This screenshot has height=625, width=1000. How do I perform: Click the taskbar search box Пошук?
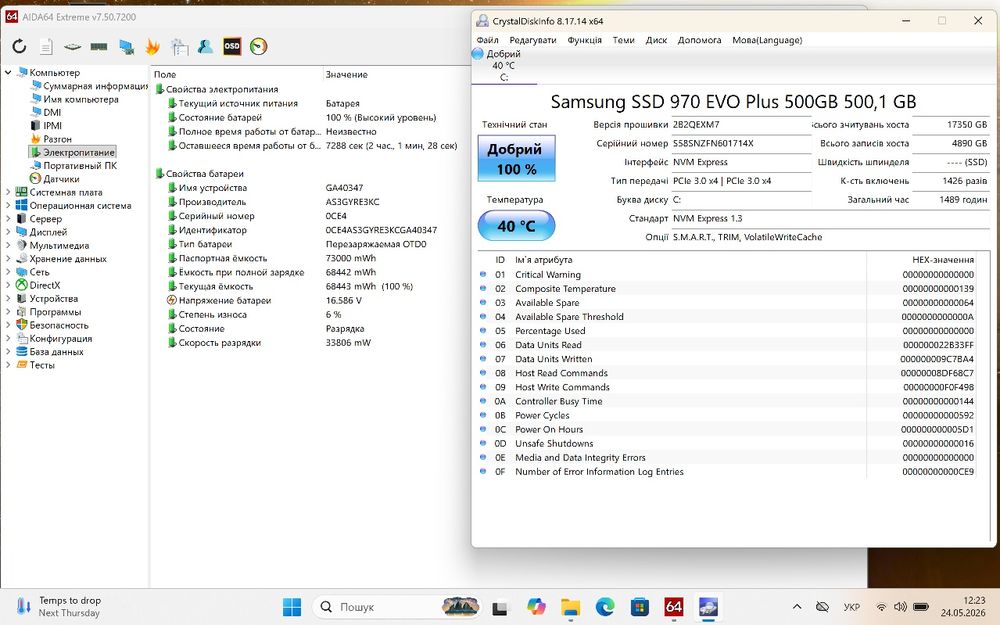[398, 607]
